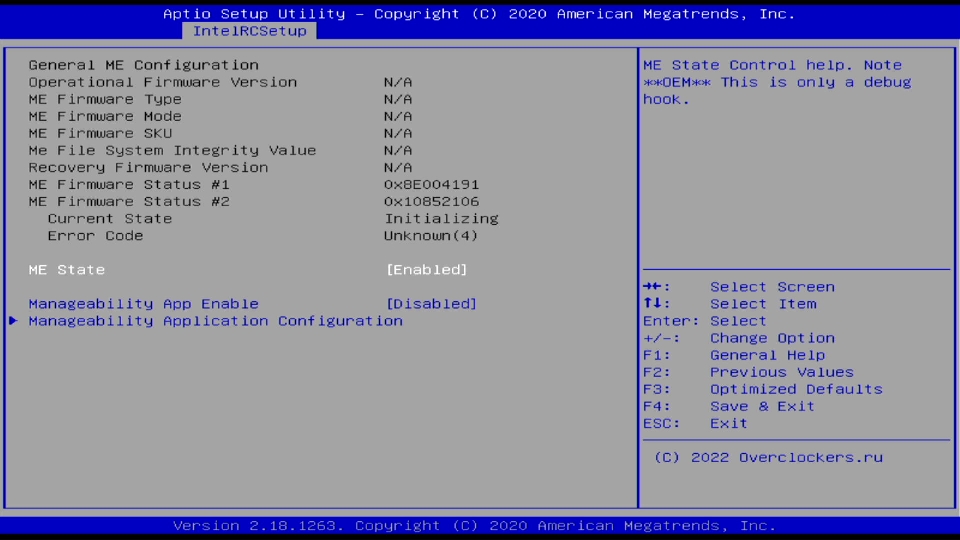Screen dimensions: 960x540
Task: Select the IntelRCSetup tab
Action: pos(249,31)
